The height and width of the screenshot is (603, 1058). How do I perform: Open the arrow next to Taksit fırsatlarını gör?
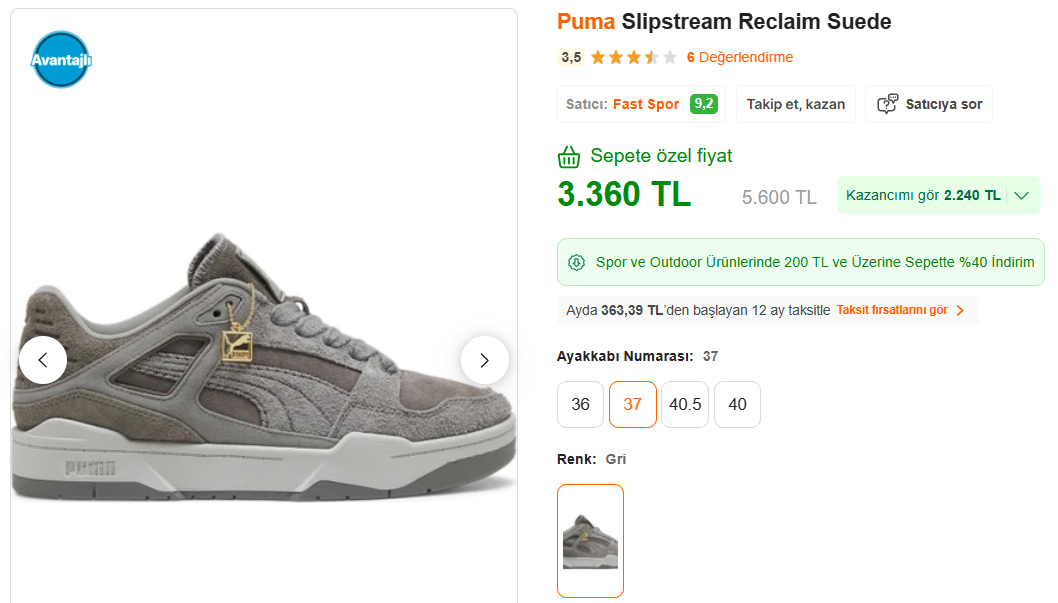[x=960, y=310]
